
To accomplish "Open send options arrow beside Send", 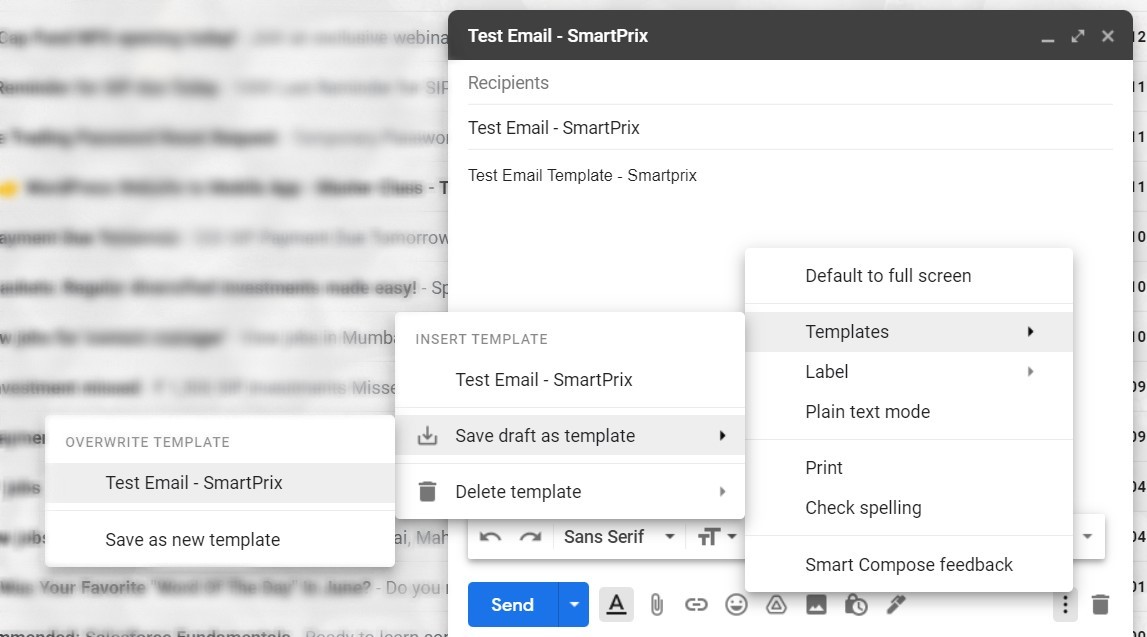I will point(574,605).
